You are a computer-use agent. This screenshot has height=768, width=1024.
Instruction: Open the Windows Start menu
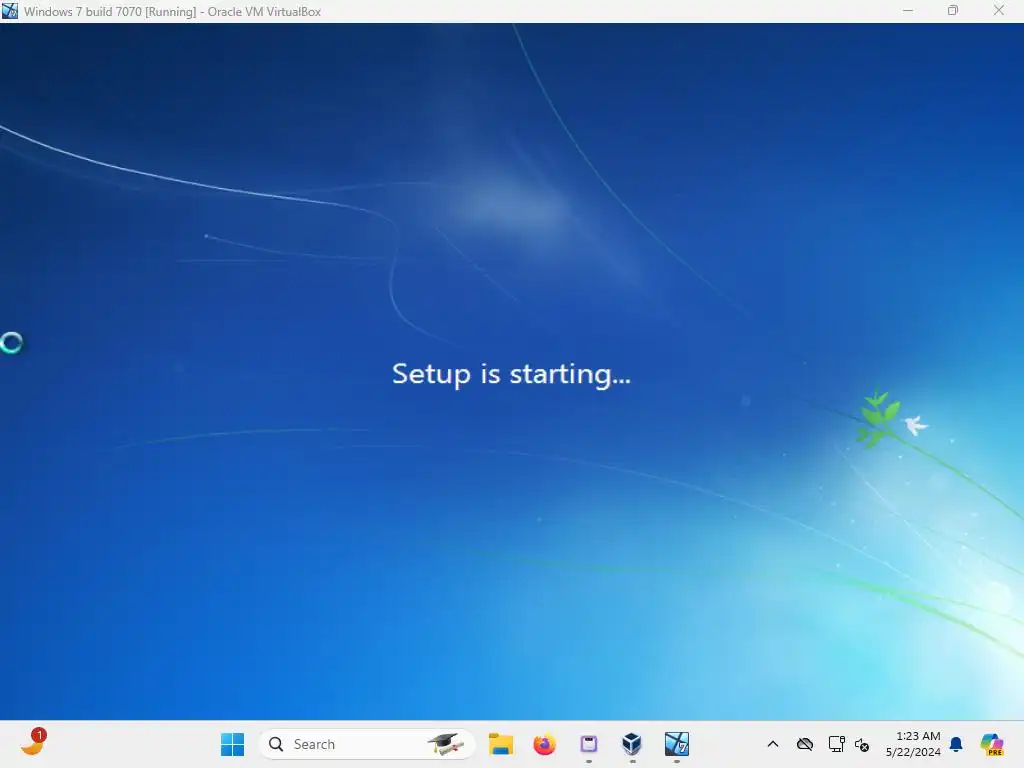click(232, 744)
